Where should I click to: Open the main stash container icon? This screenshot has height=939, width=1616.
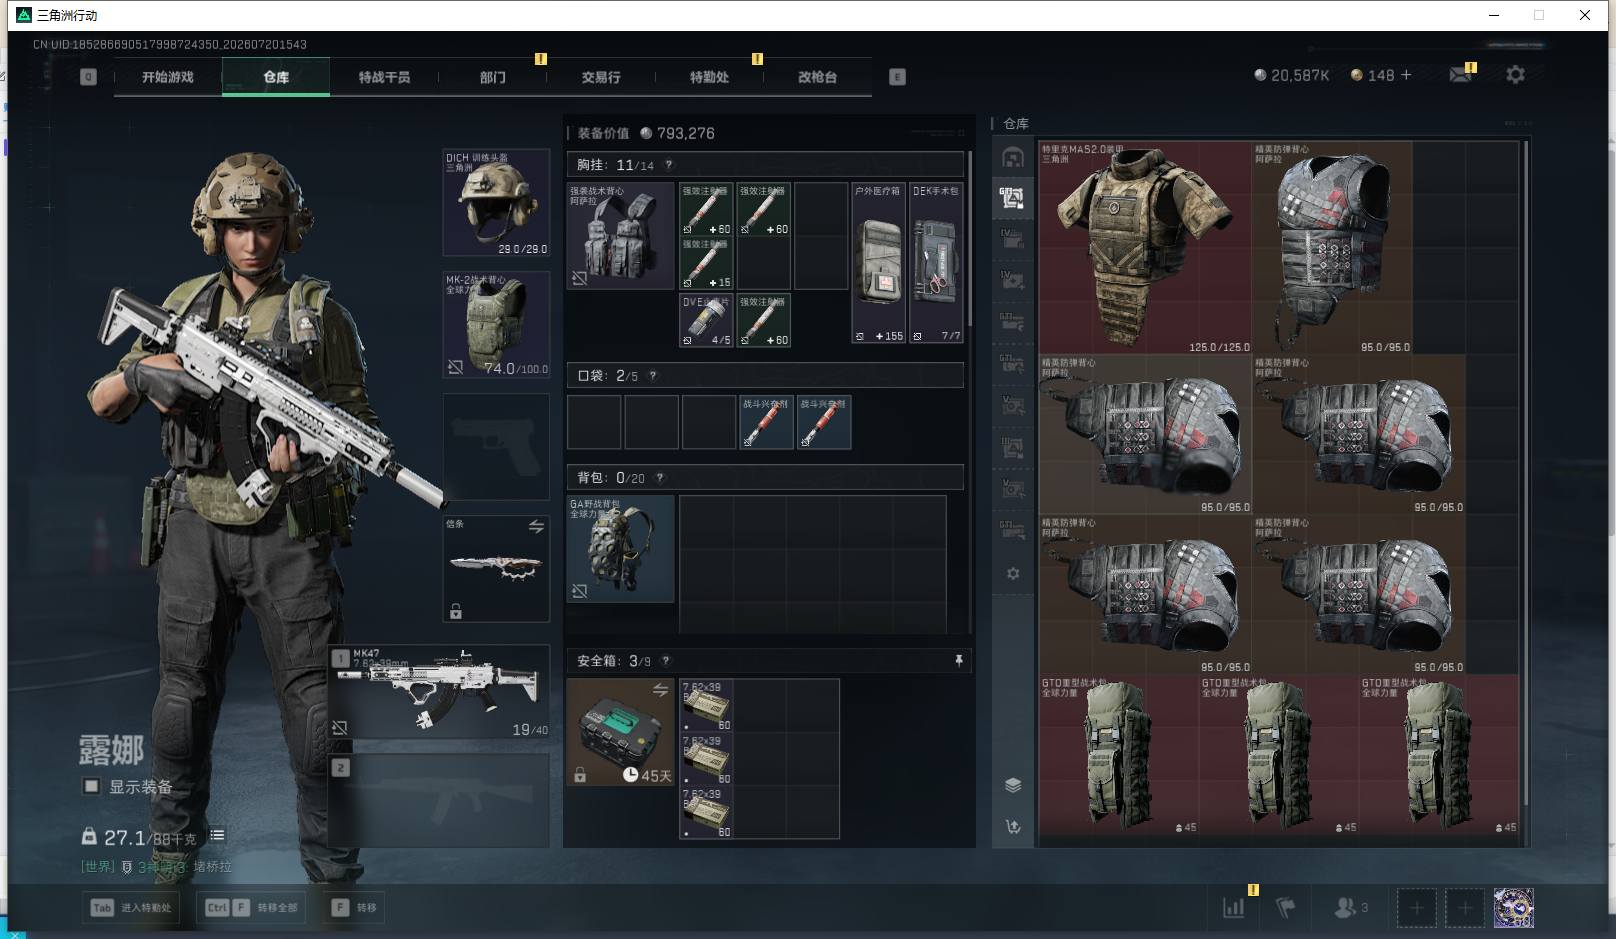1013,157
